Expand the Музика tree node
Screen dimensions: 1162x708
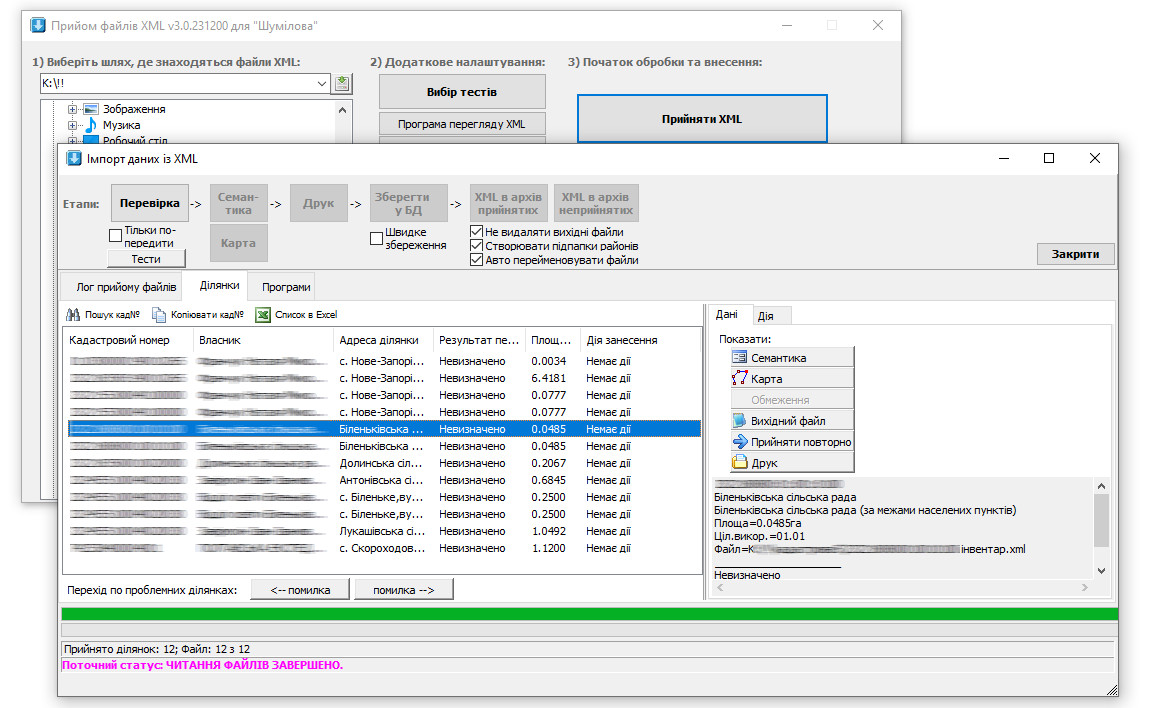coord(73,125)
